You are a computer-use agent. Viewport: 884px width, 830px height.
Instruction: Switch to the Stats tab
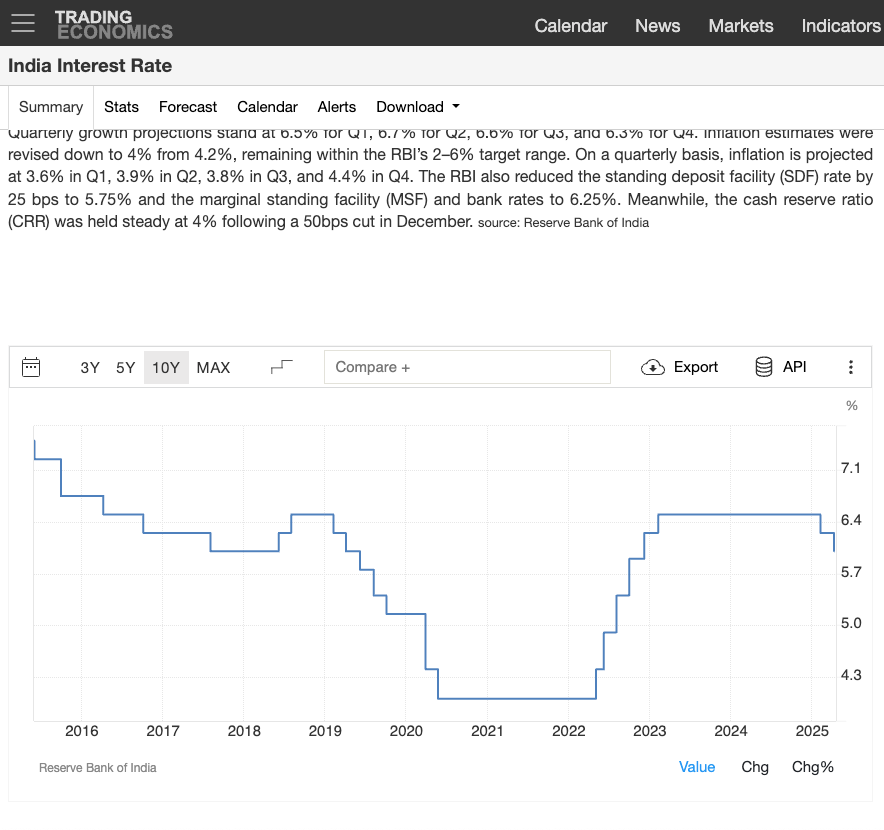click(x=121, y=107)
